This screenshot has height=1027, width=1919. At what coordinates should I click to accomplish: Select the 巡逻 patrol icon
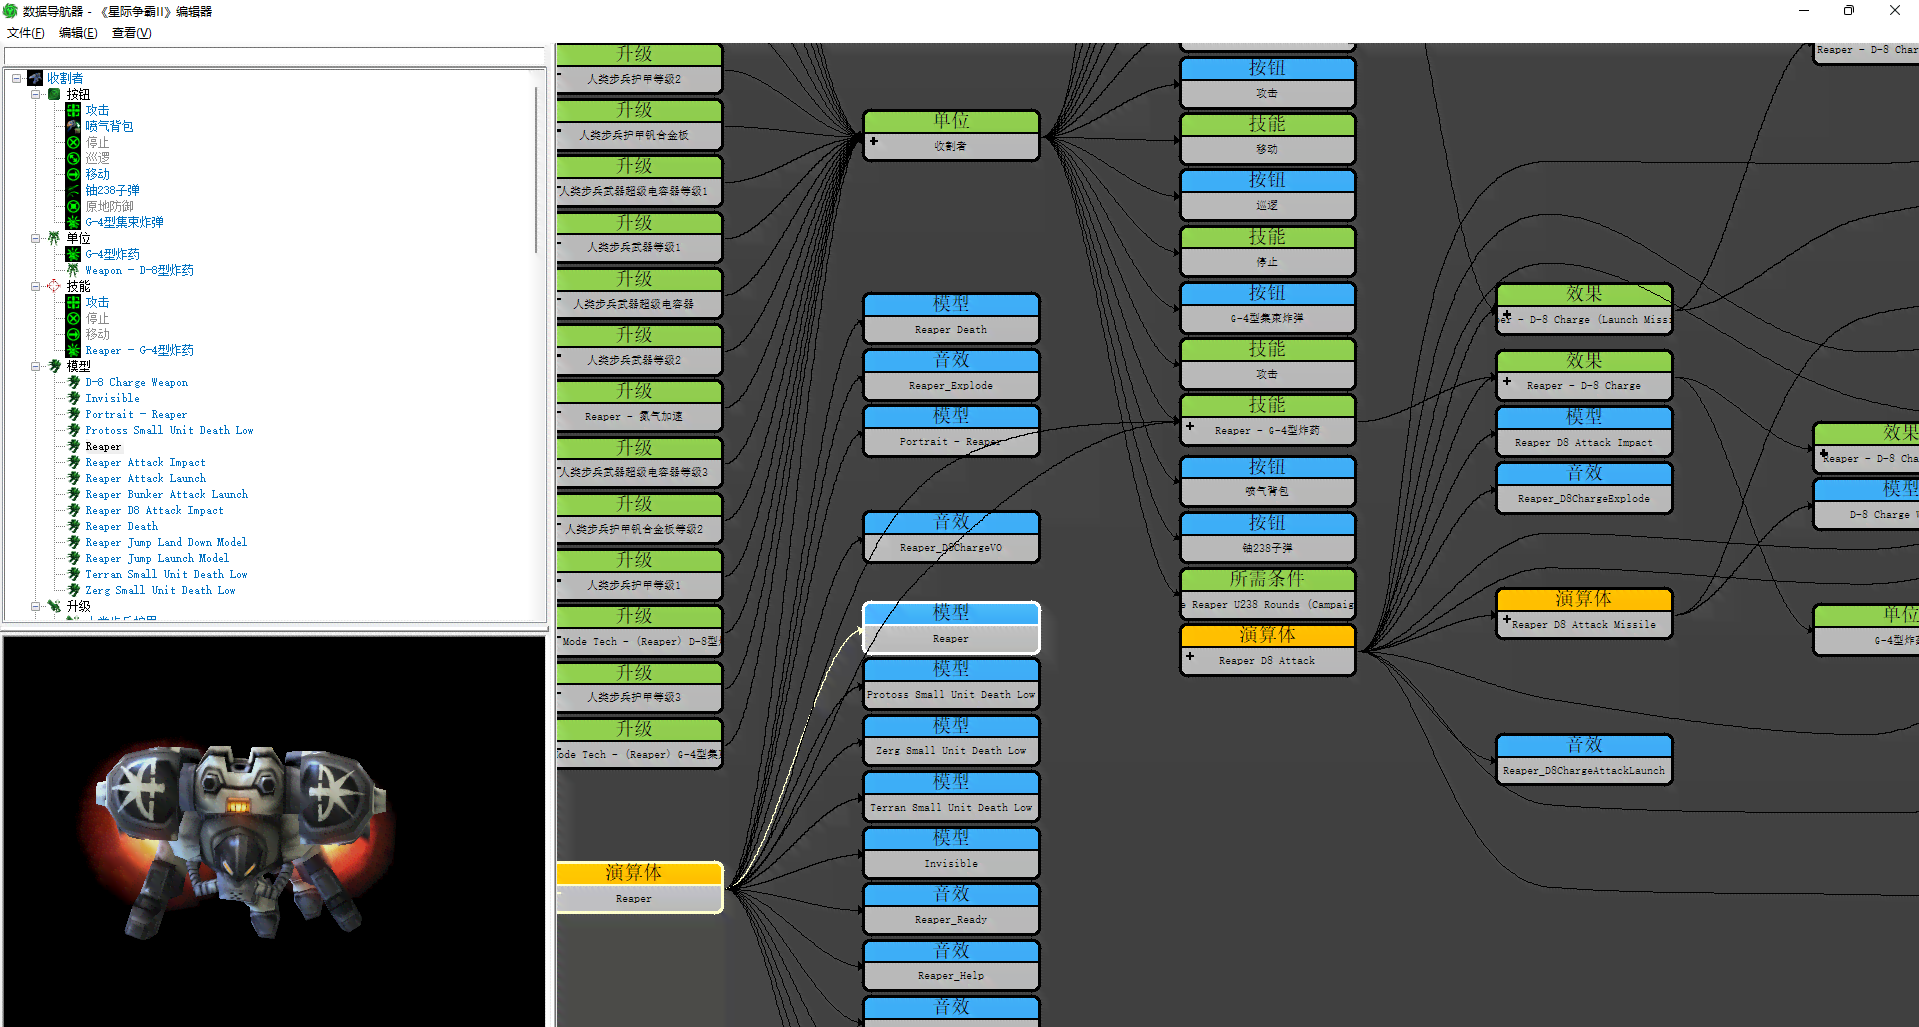[73, 158]
